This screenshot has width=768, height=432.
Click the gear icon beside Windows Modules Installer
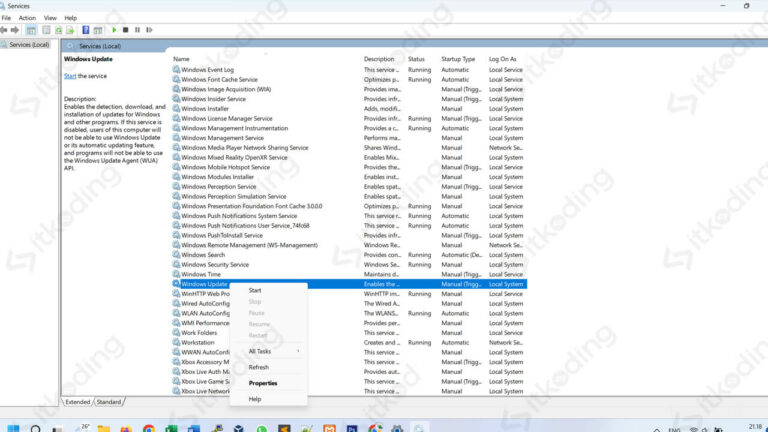(x=176, y=177)
